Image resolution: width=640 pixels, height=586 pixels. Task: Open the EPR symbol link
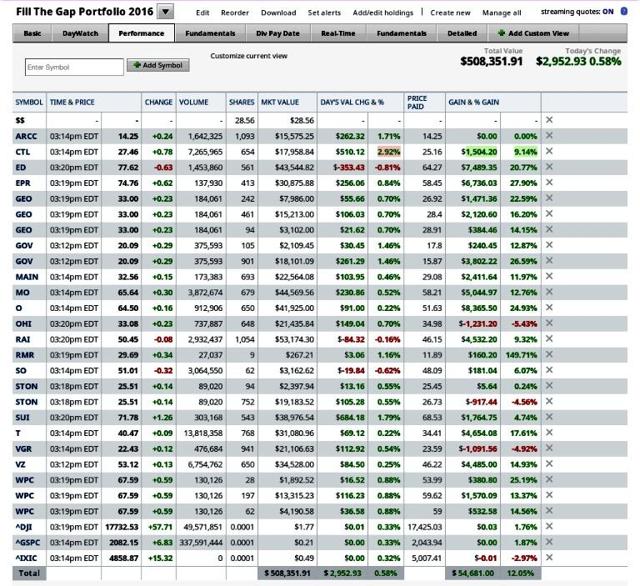[x=23, y=183]
